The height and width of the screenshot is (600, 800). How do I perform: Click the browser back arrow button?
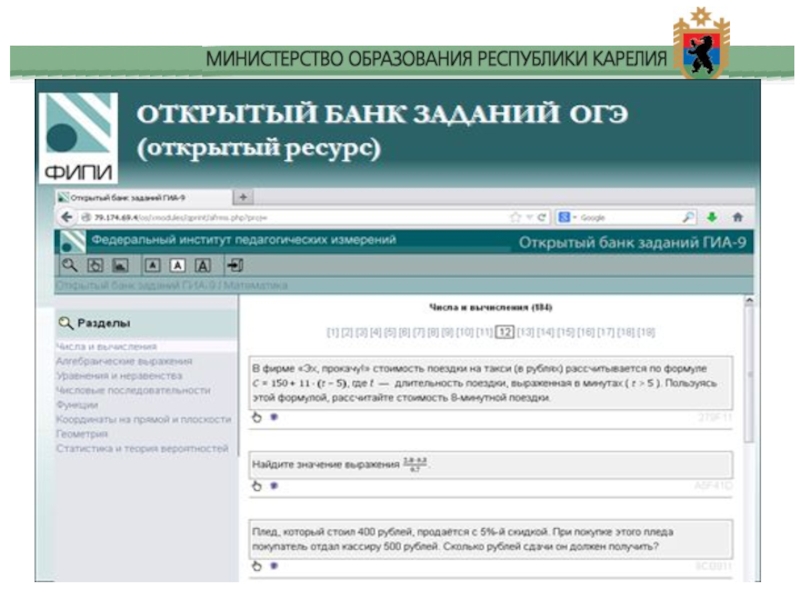coord(66,217)
